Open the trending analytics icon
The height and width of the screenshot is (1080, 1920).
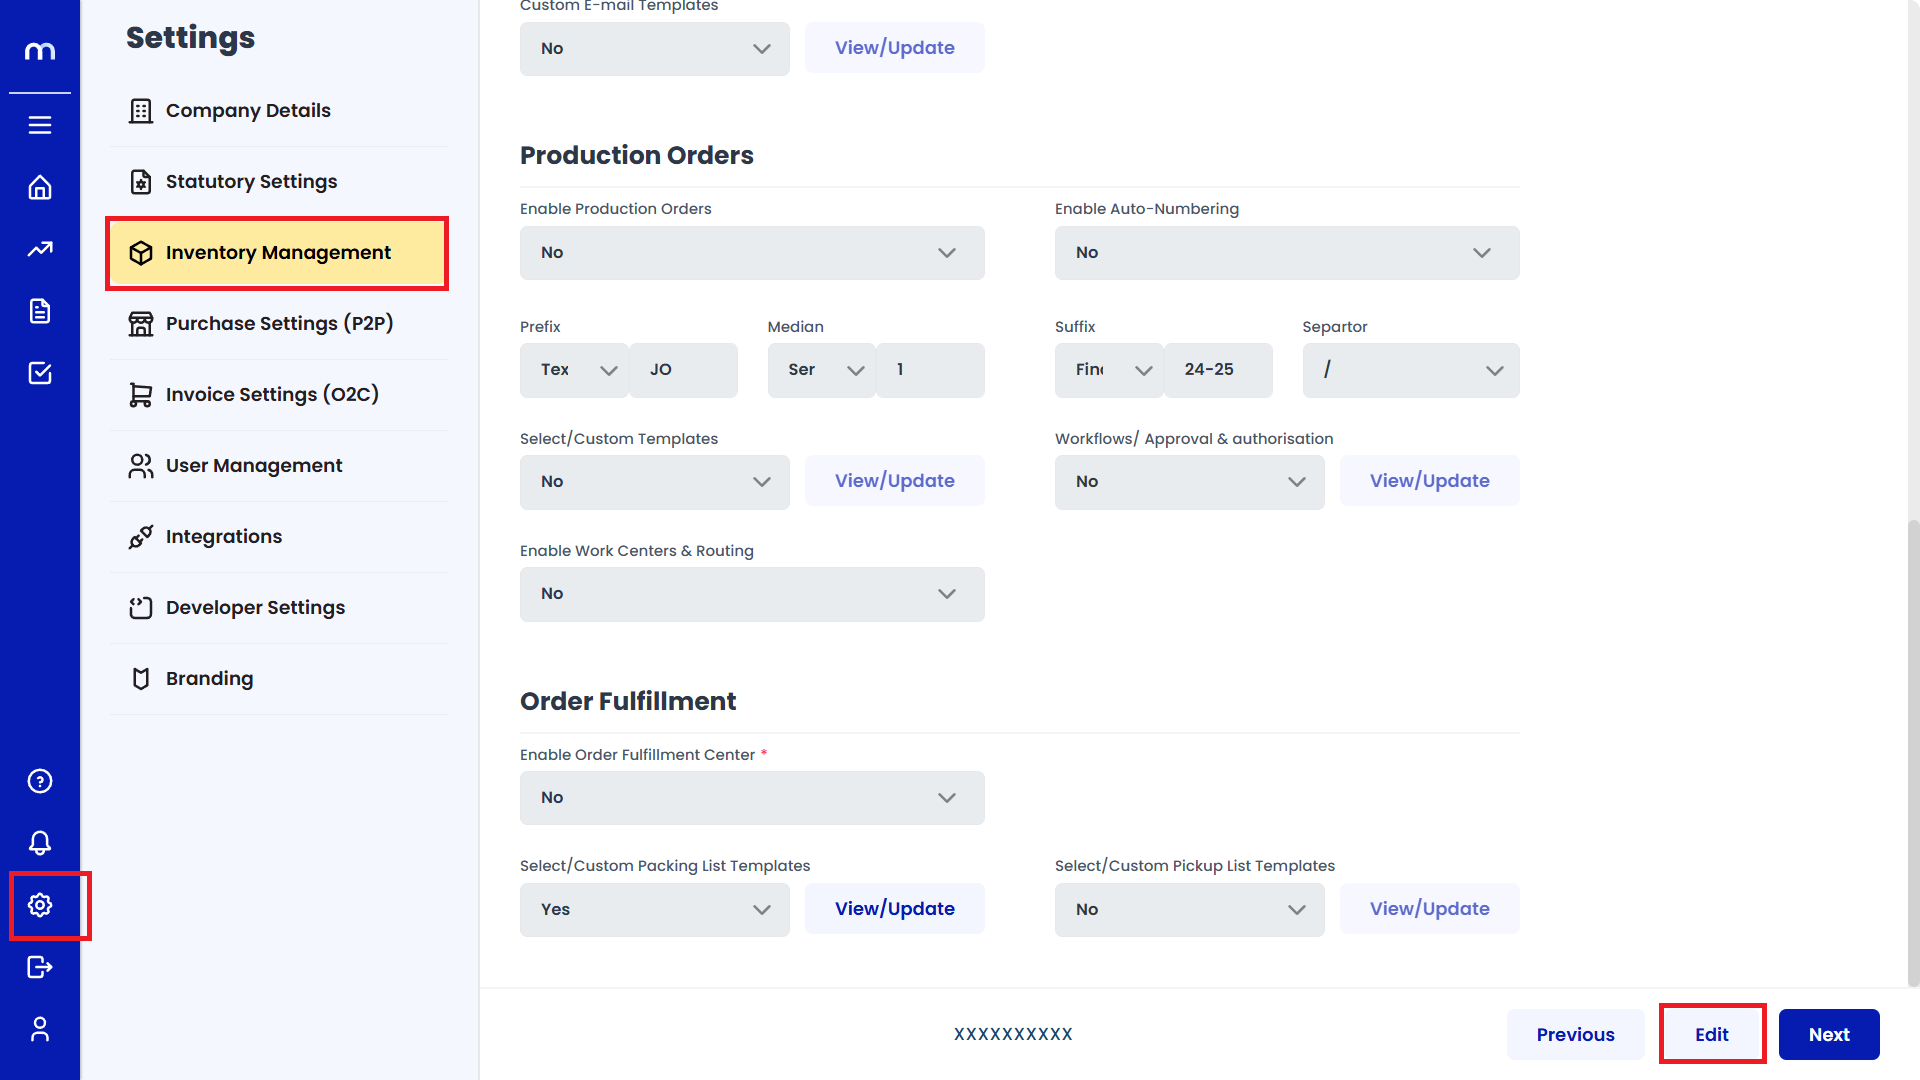click(x=40, y=249)
